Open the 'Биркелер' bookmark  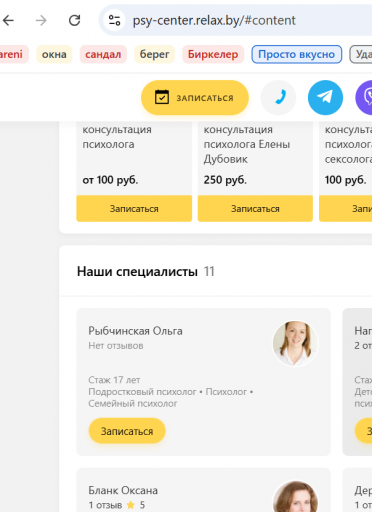pos(213,54)
